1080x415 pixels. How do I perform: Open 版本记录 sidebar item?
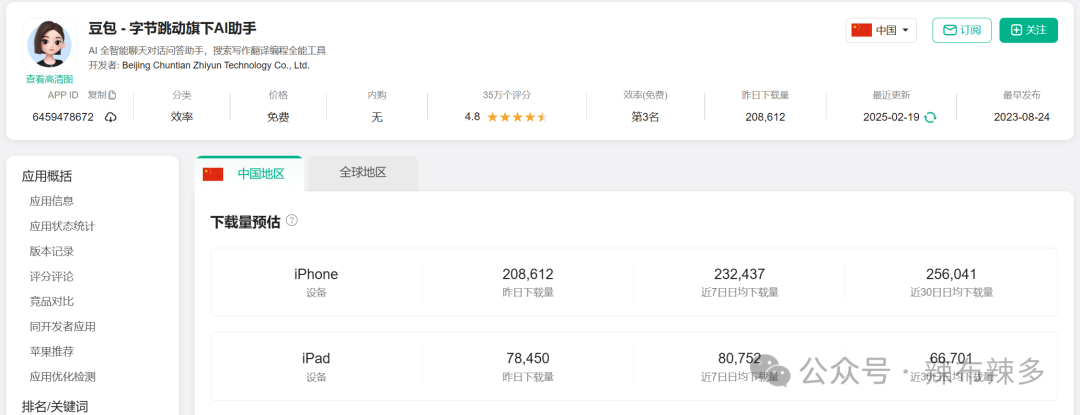point(51,251)
